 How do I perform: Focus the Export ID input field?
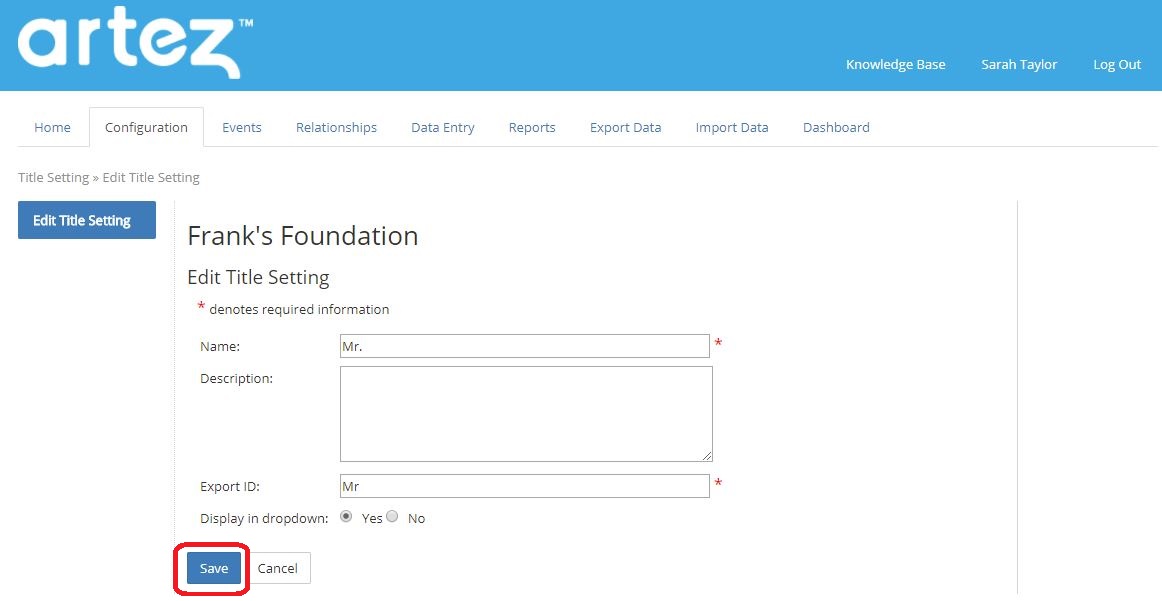[525, 486]
